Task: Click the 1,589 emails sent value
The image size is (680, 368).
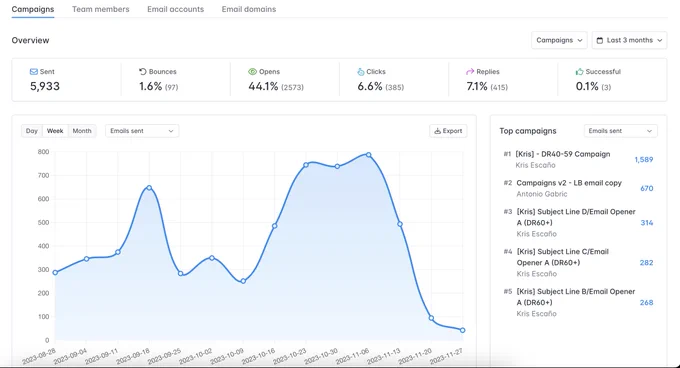Action: coord(644,160)
